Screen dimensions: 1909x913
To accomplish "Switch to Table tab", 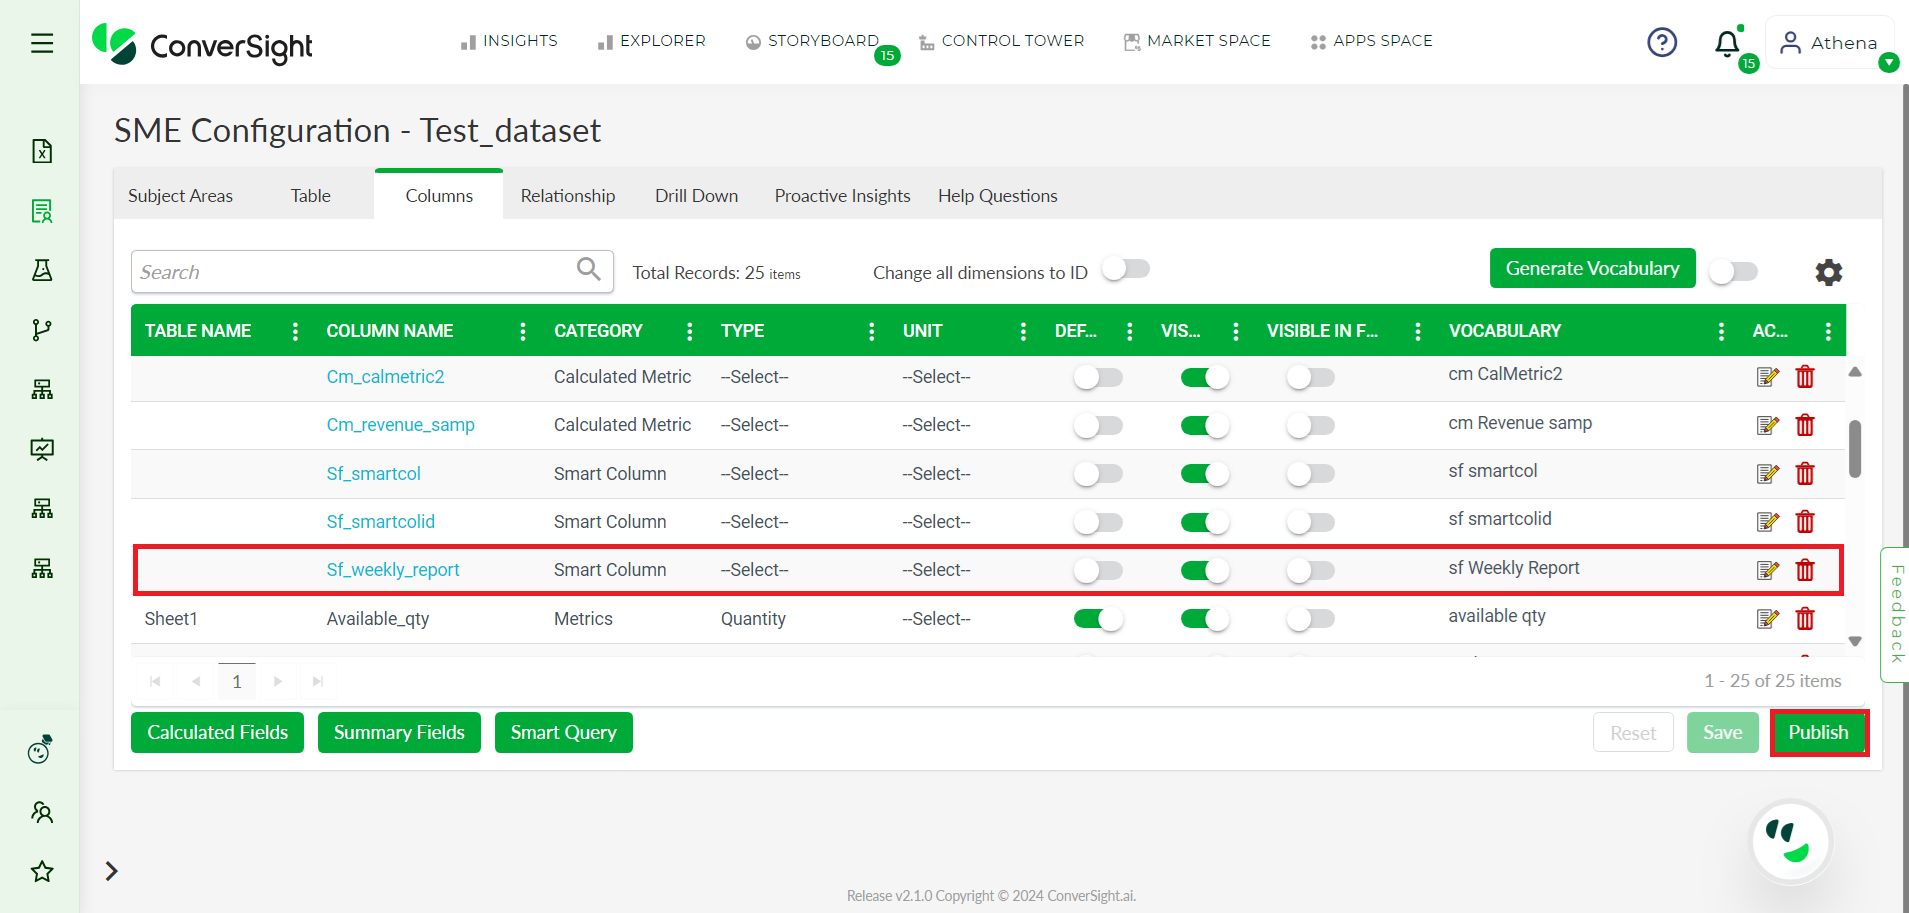I will pos(311,196).
